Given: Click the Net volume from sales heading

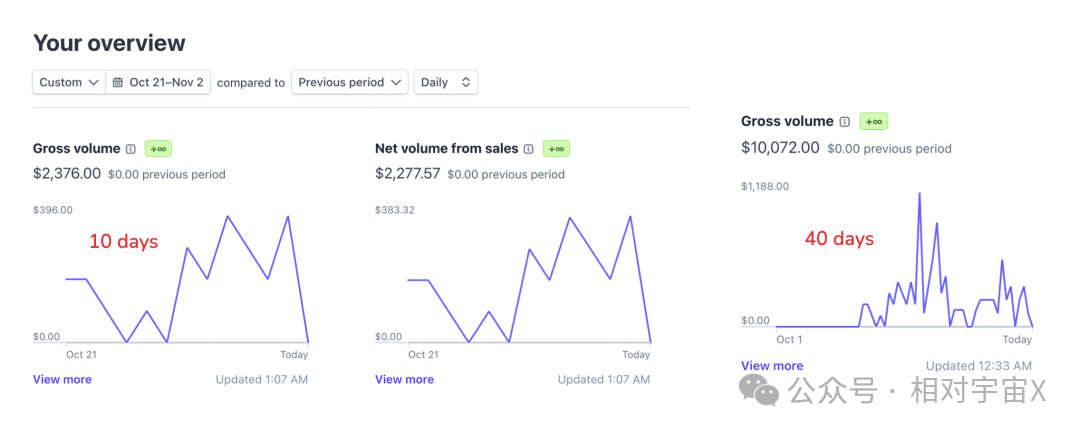Looking at the screenshot, I should click(446, 149).
